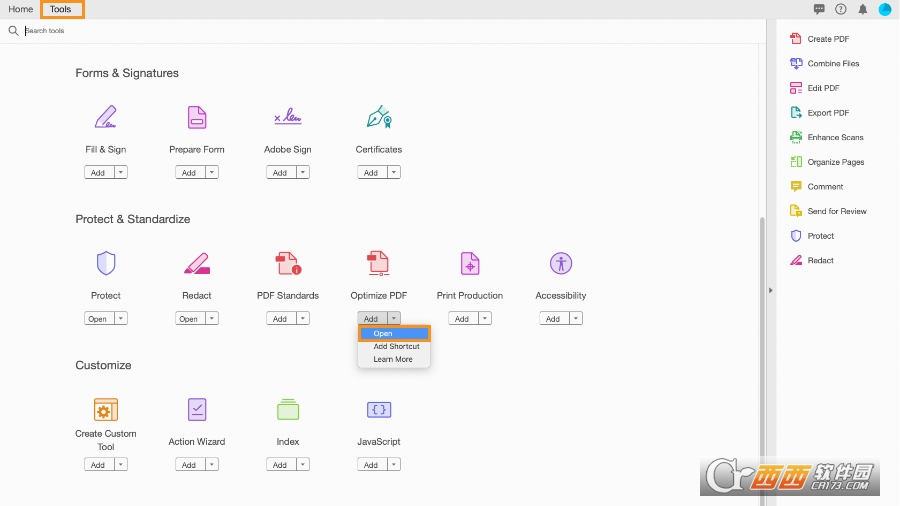Image resolution: width=900 pixels, height=506 pixels.
Task: Open Protect shortcut in right pane
Action: [812, 236]
